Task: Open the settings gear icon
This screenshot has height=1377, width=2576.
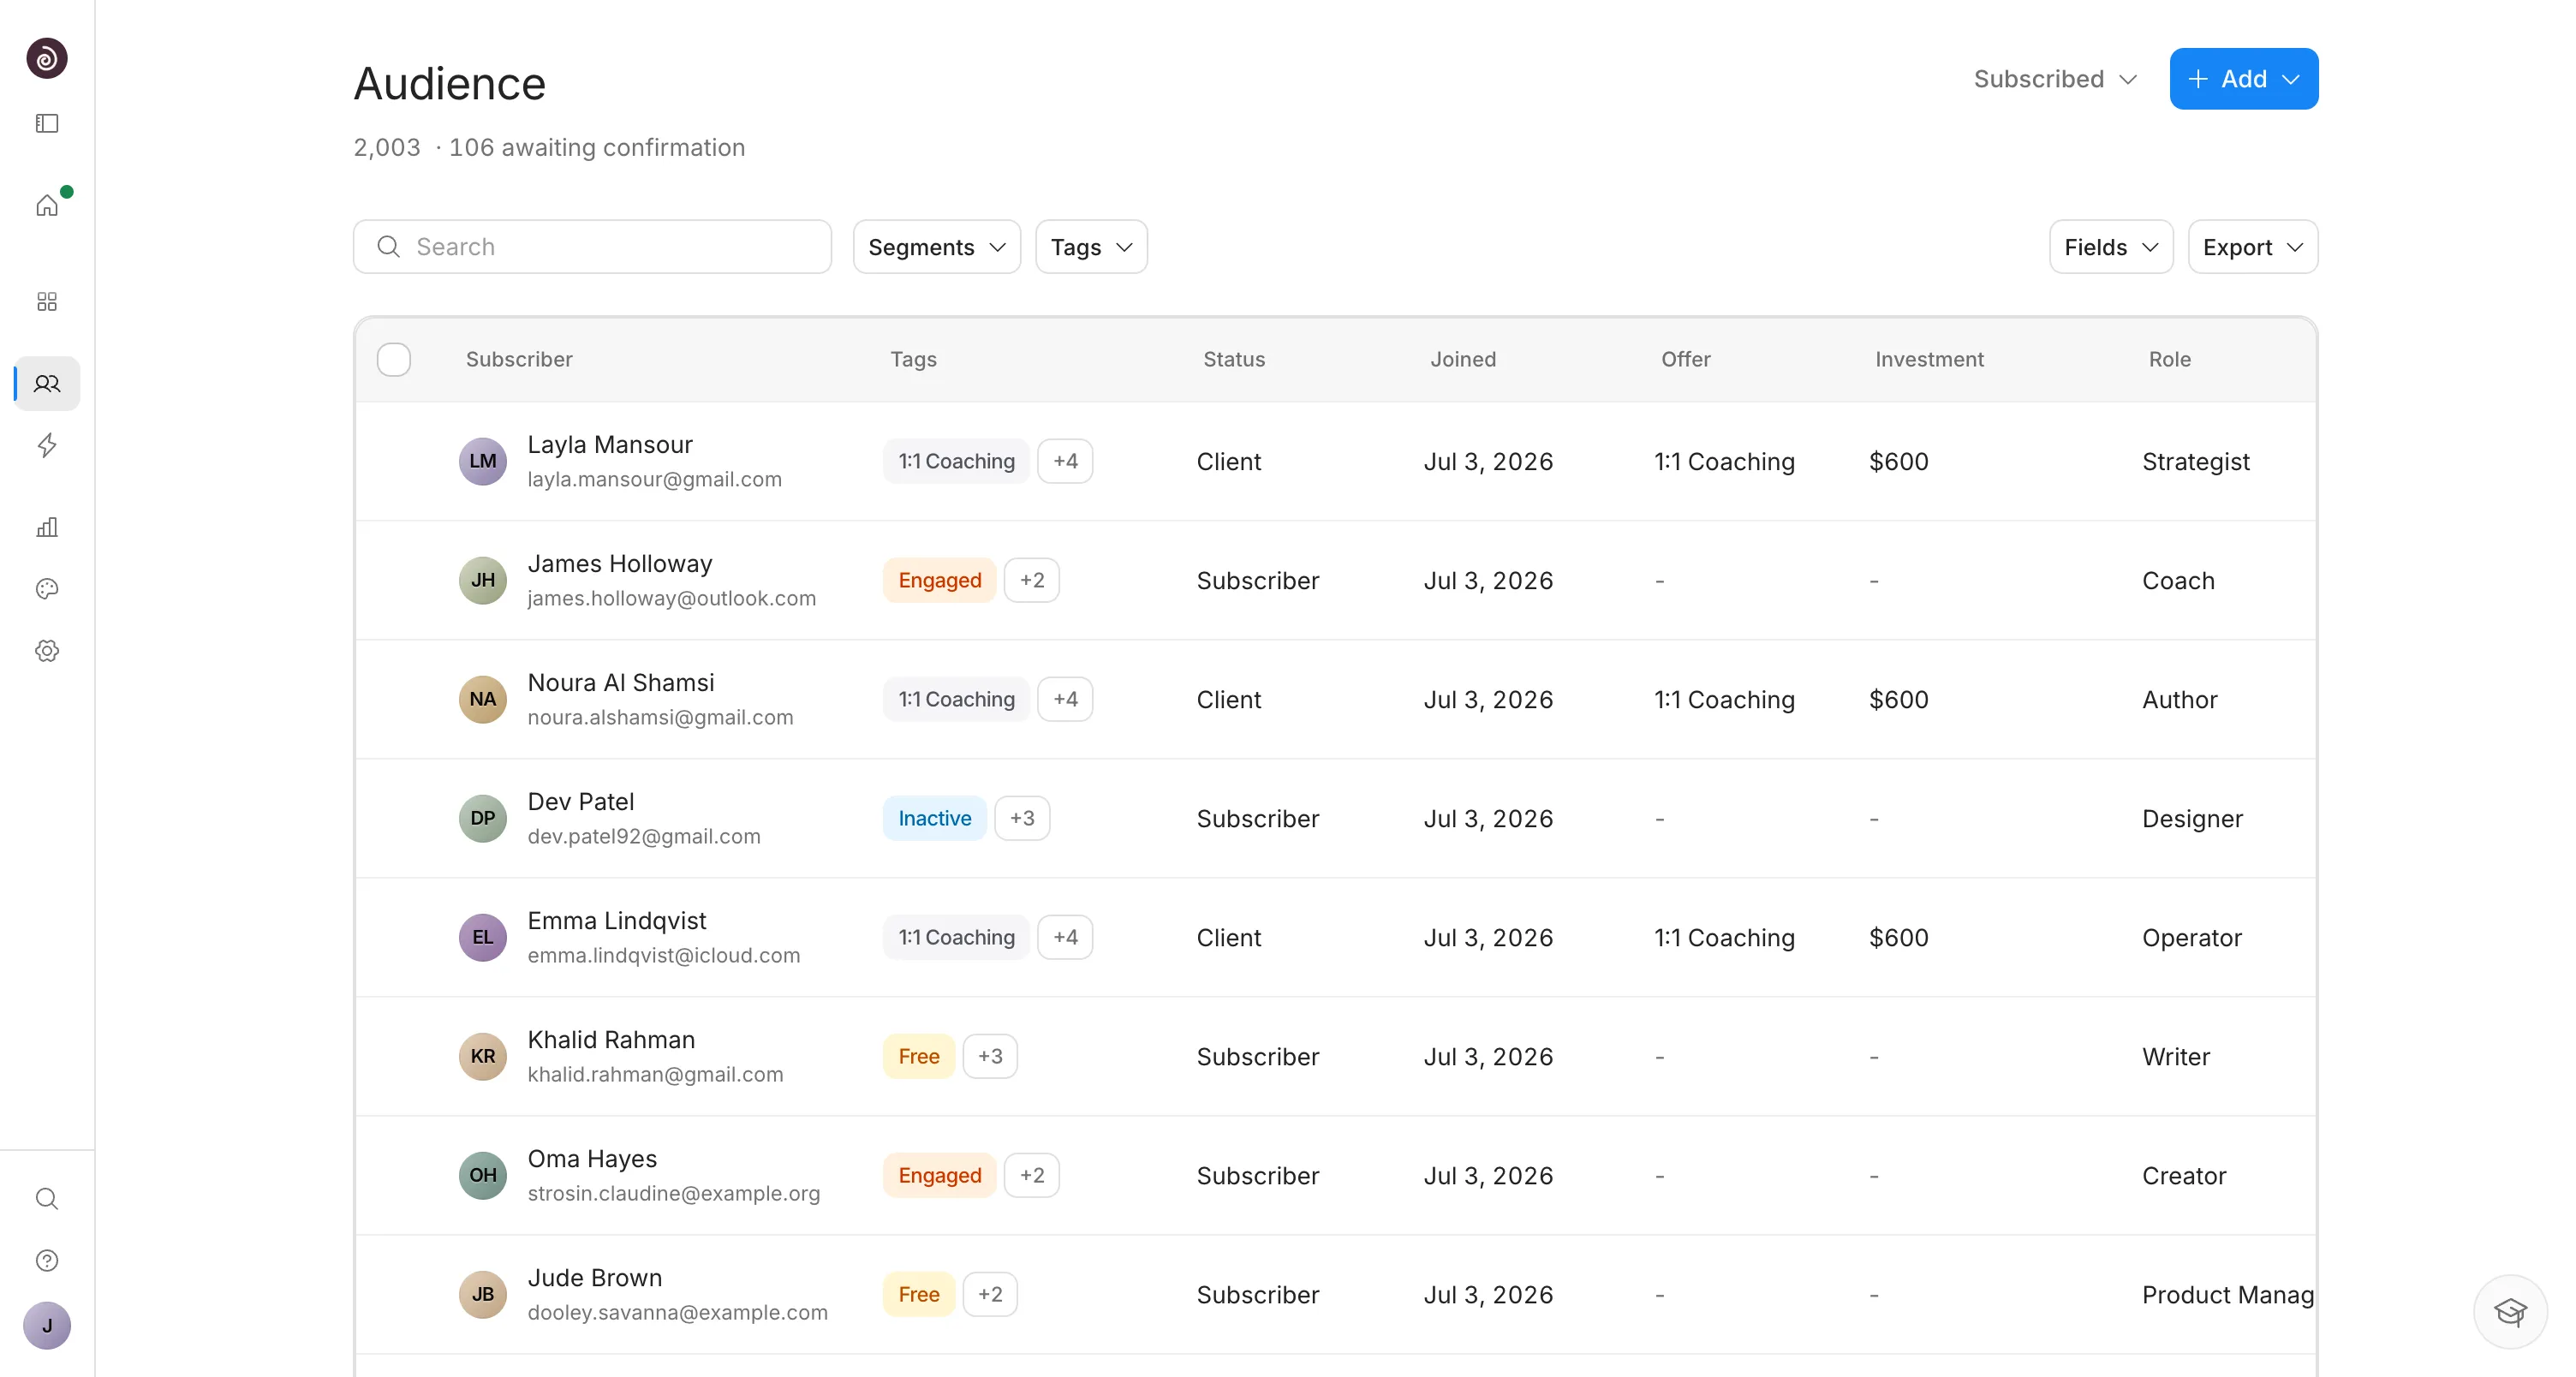Action: (x=47, y=651)
